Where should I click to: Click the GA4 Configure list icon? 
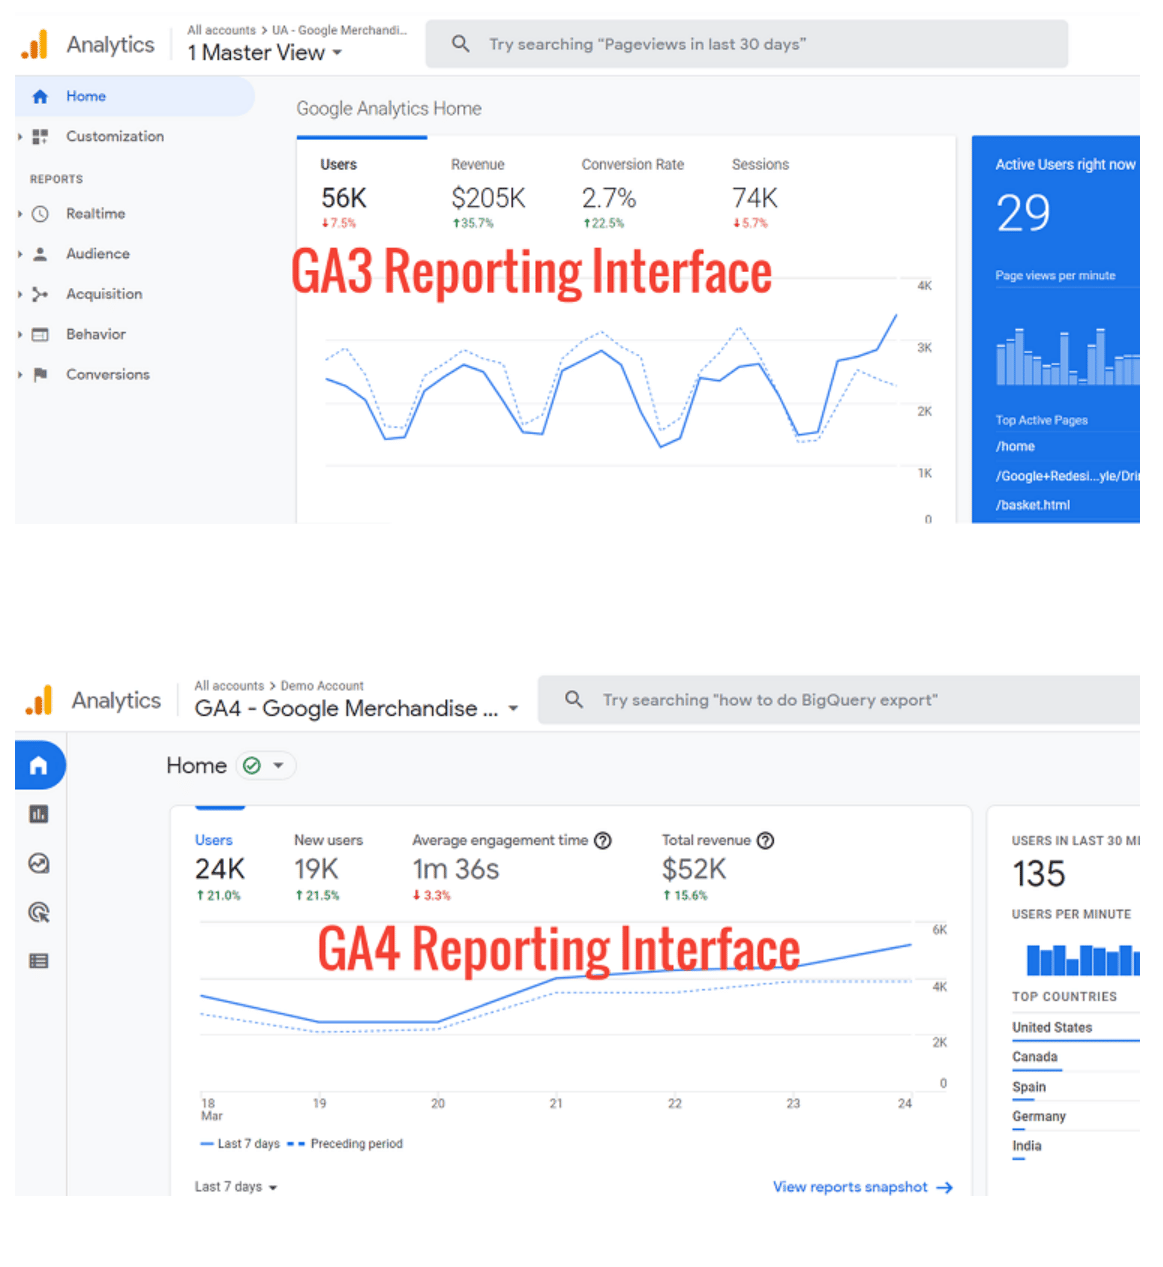tap(39, 961)
